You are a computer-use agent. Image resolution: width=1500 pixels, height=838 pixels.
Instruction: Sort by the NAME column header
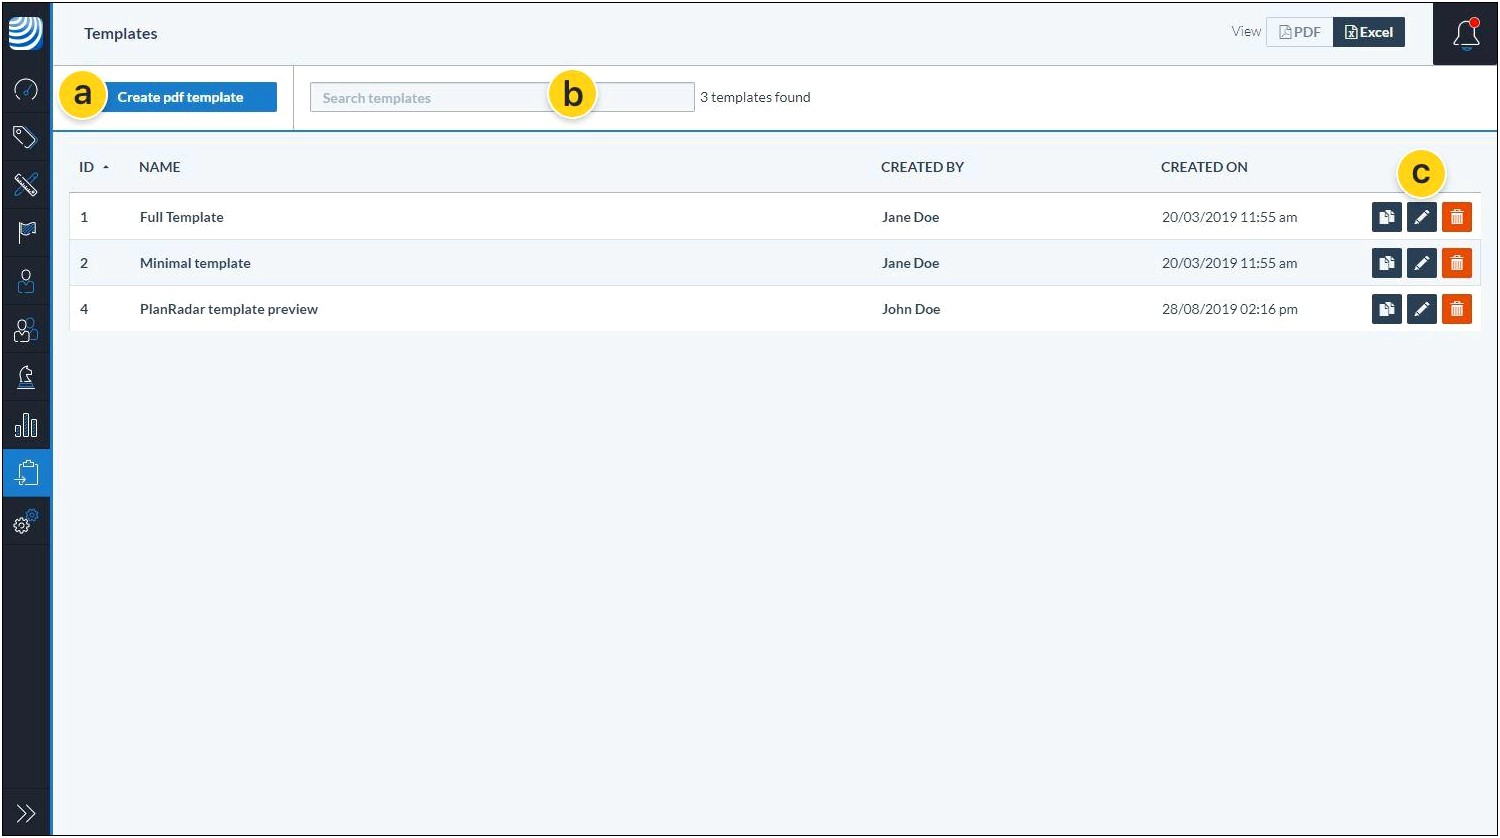point(160,167)
